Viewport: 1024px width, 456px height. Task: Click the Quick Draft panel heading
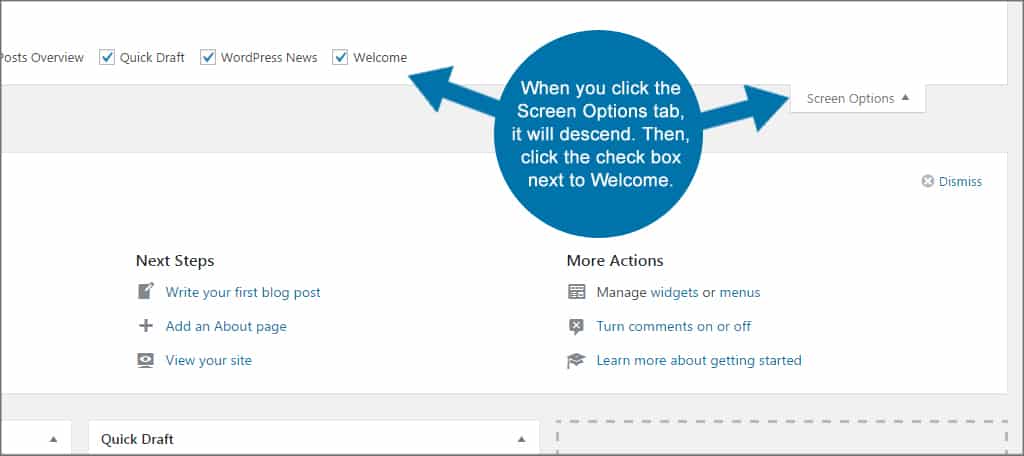[x=138, y=439]
